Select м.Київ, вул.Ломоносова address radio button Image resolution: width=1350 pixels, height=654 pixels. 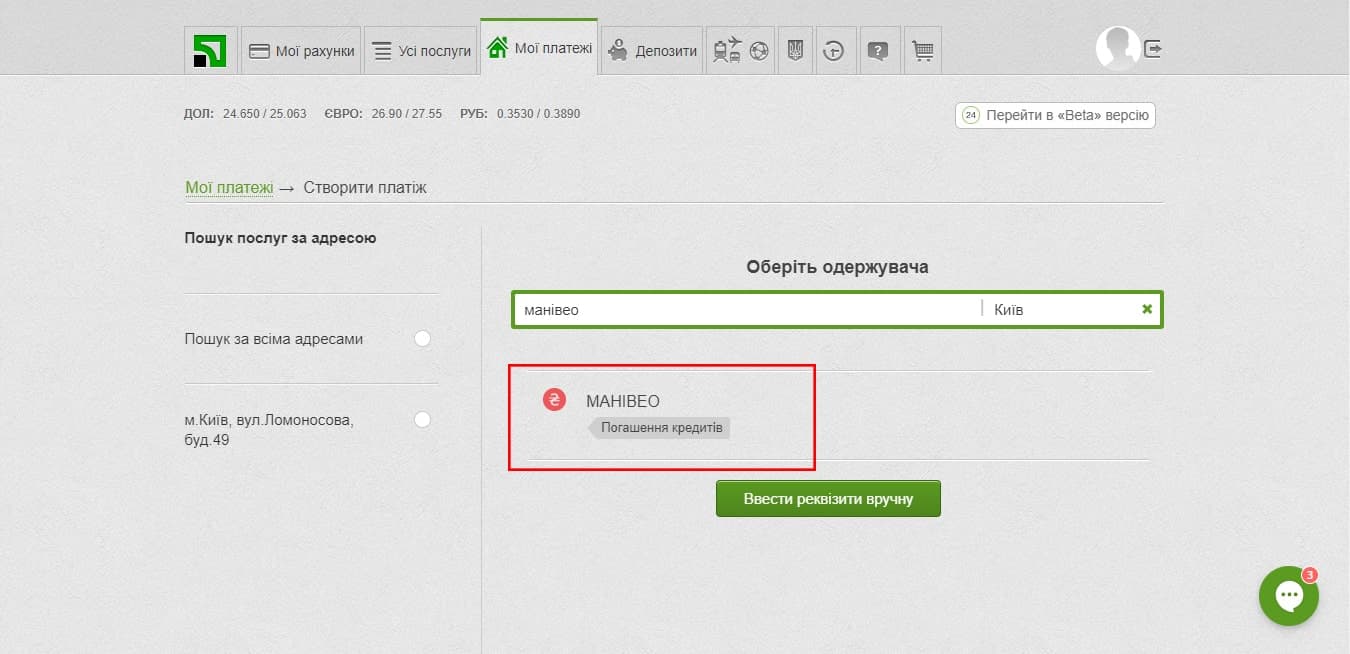(422, 419)
